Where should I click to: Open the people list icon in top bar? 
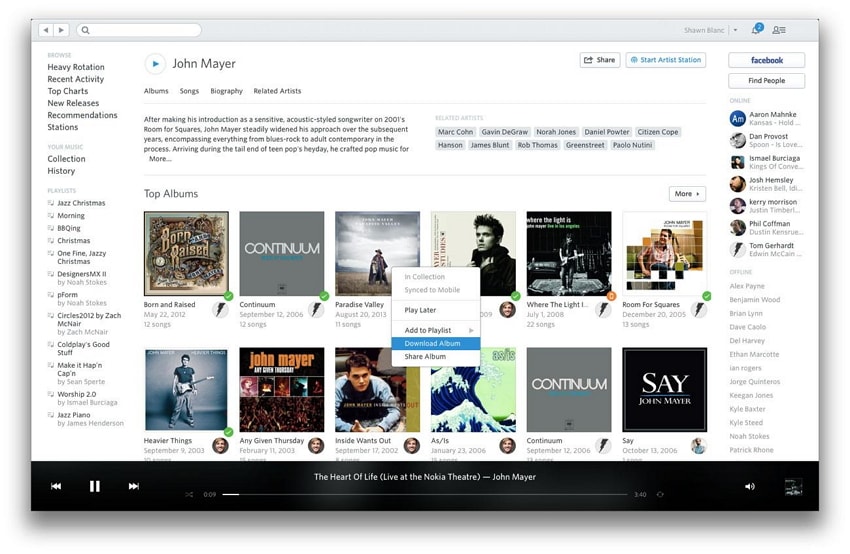pos(779,30)
